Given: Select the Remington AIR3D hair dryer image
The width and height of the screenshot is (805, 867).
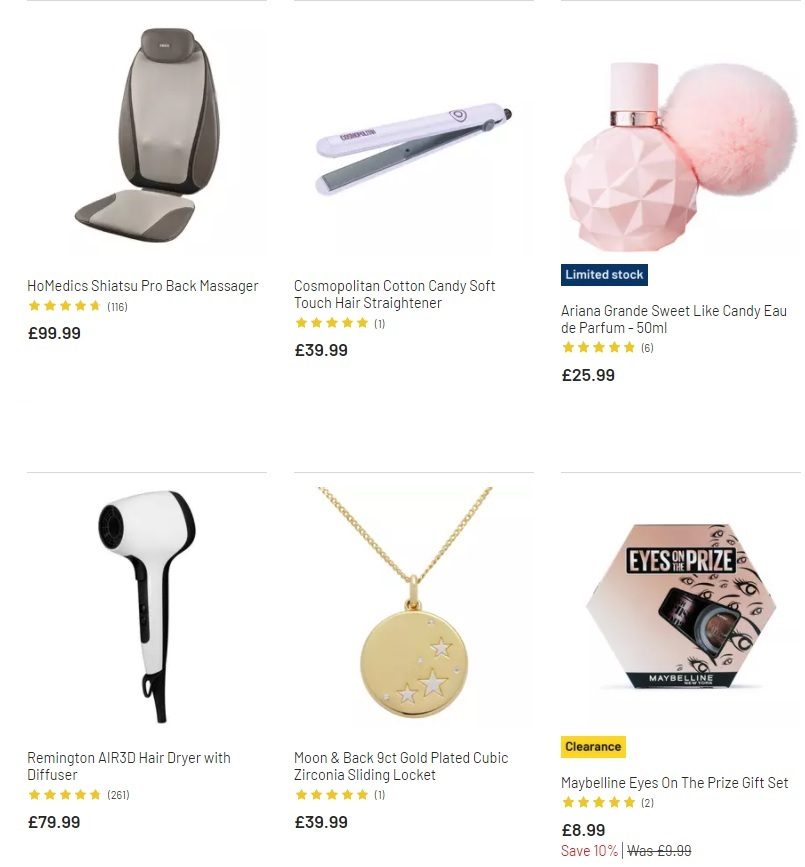Looking at the screenshot, I should pyautogui.click(x=147, y=607).
